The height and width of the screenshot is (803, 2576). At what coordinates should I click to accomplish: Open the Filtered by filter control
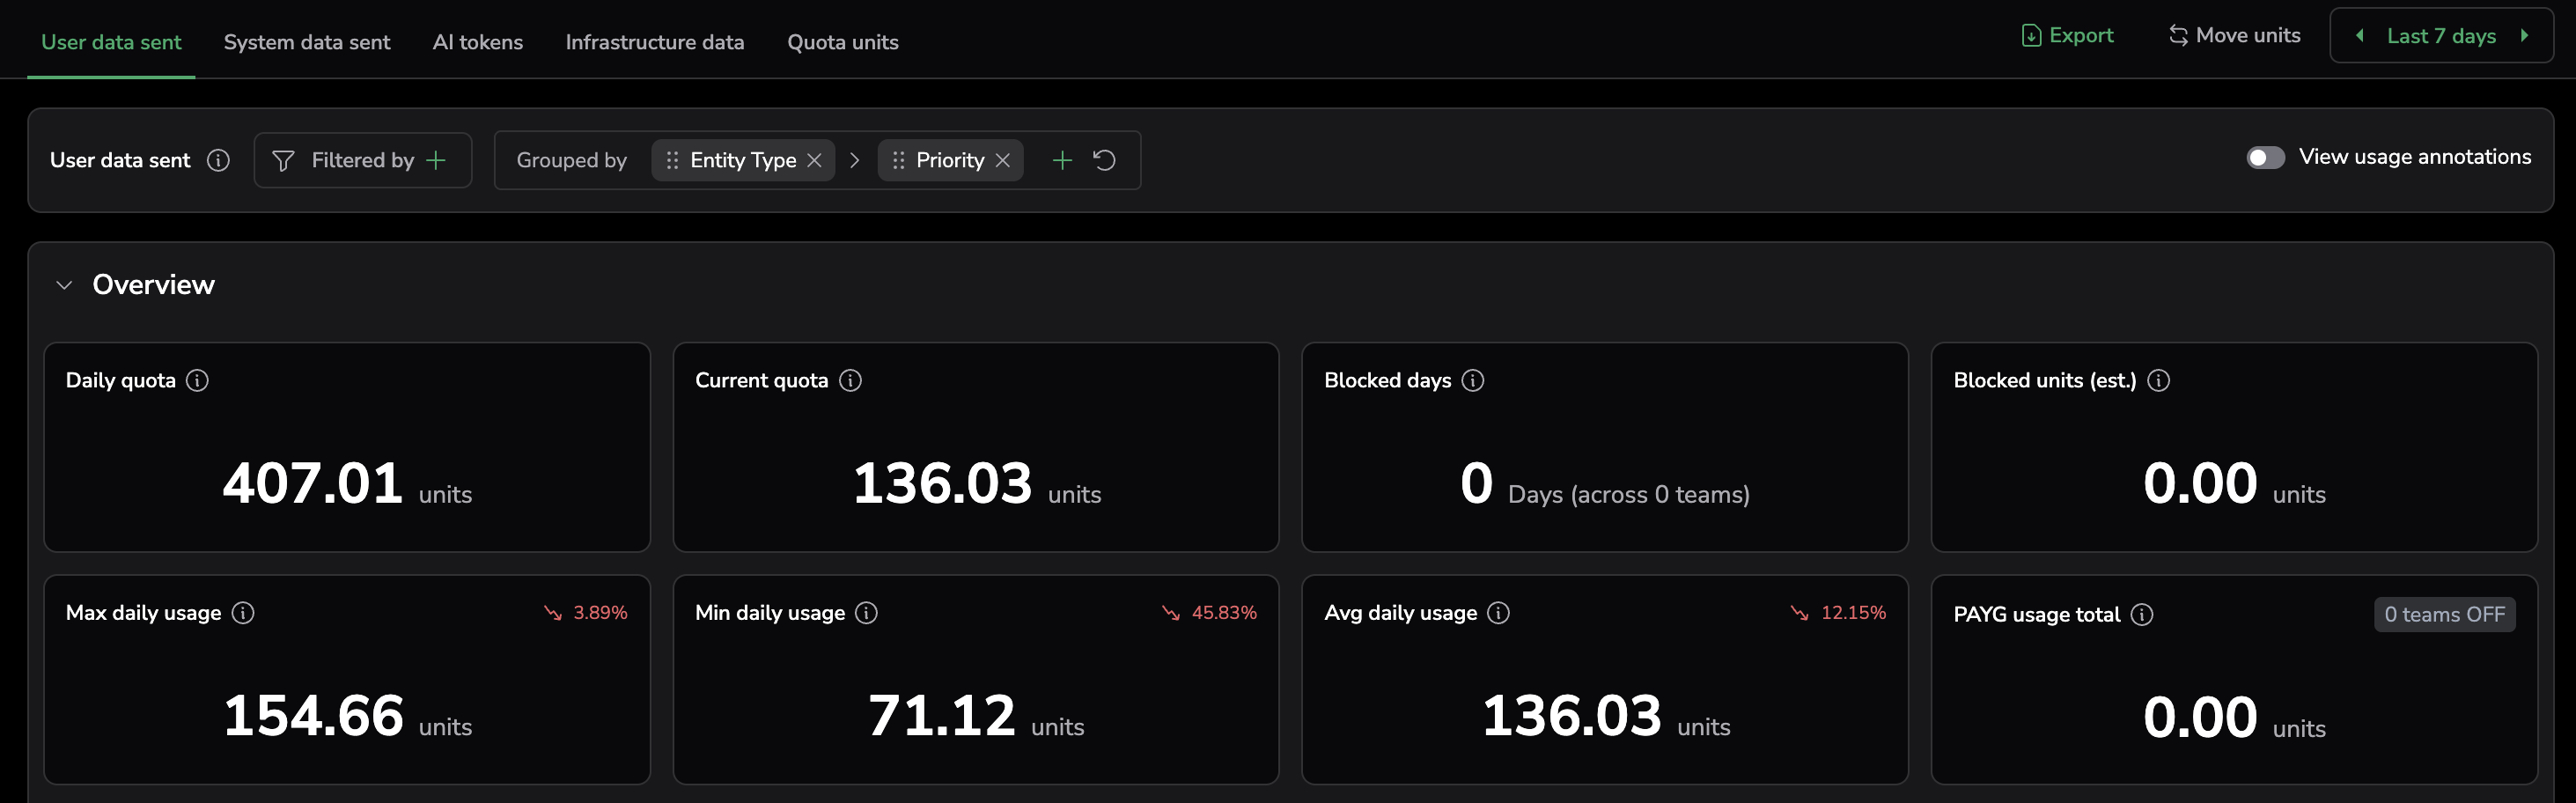coord(362,160)
